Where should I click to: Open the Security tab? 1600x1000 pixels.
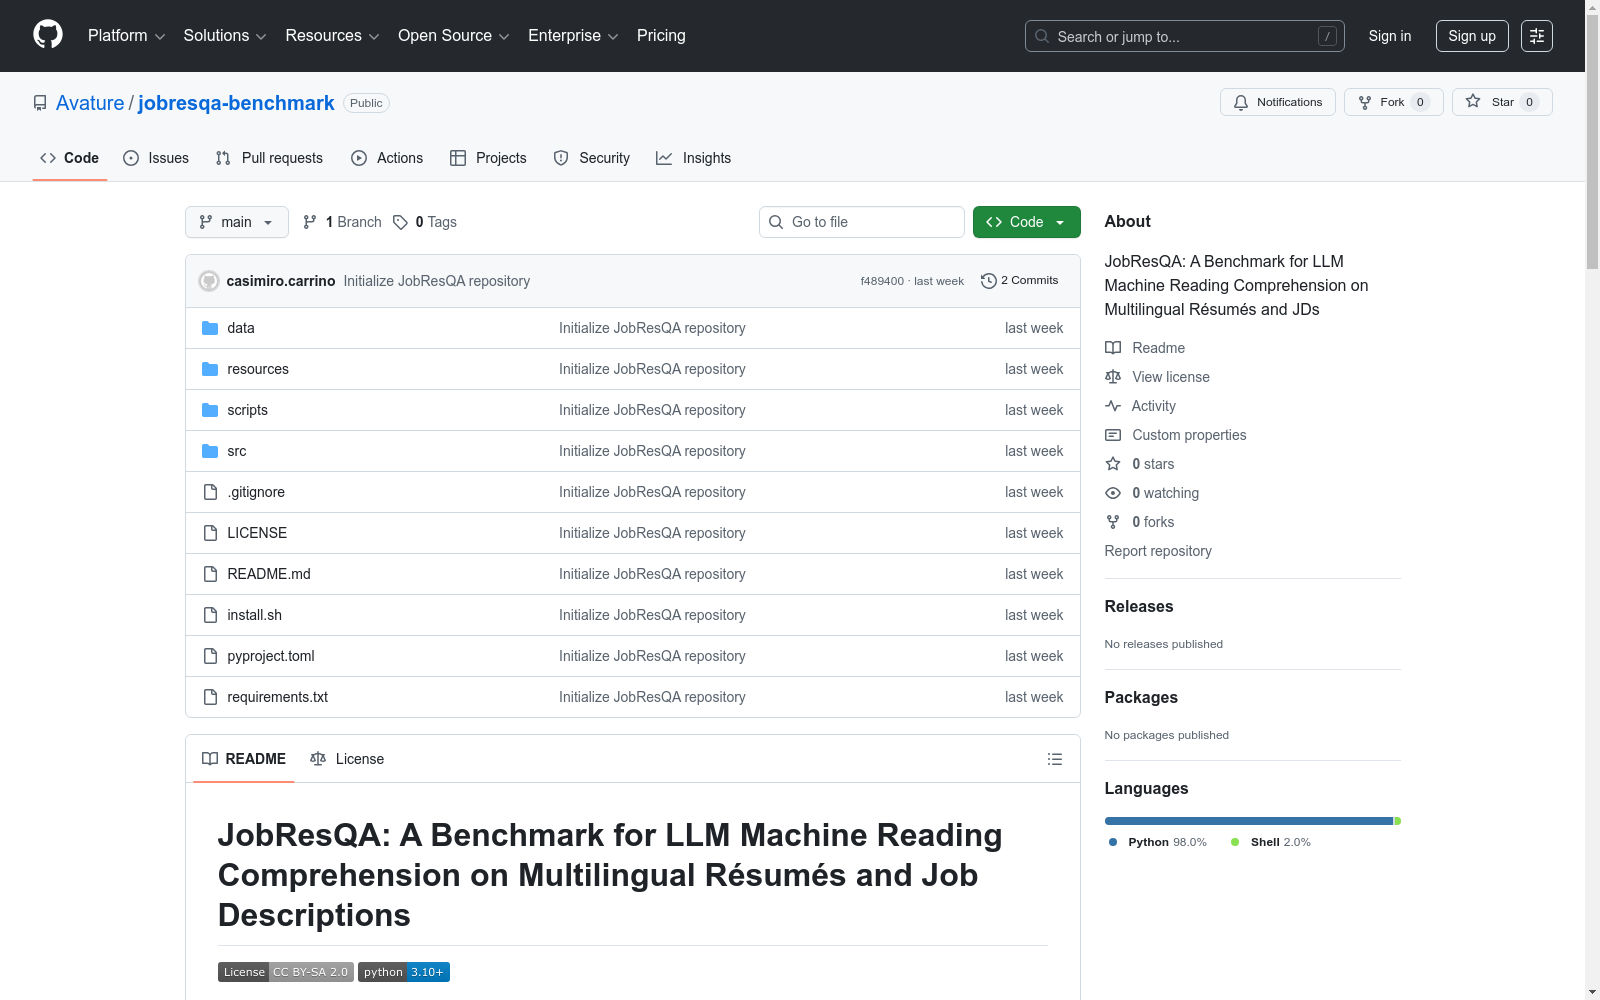(592, 158)
